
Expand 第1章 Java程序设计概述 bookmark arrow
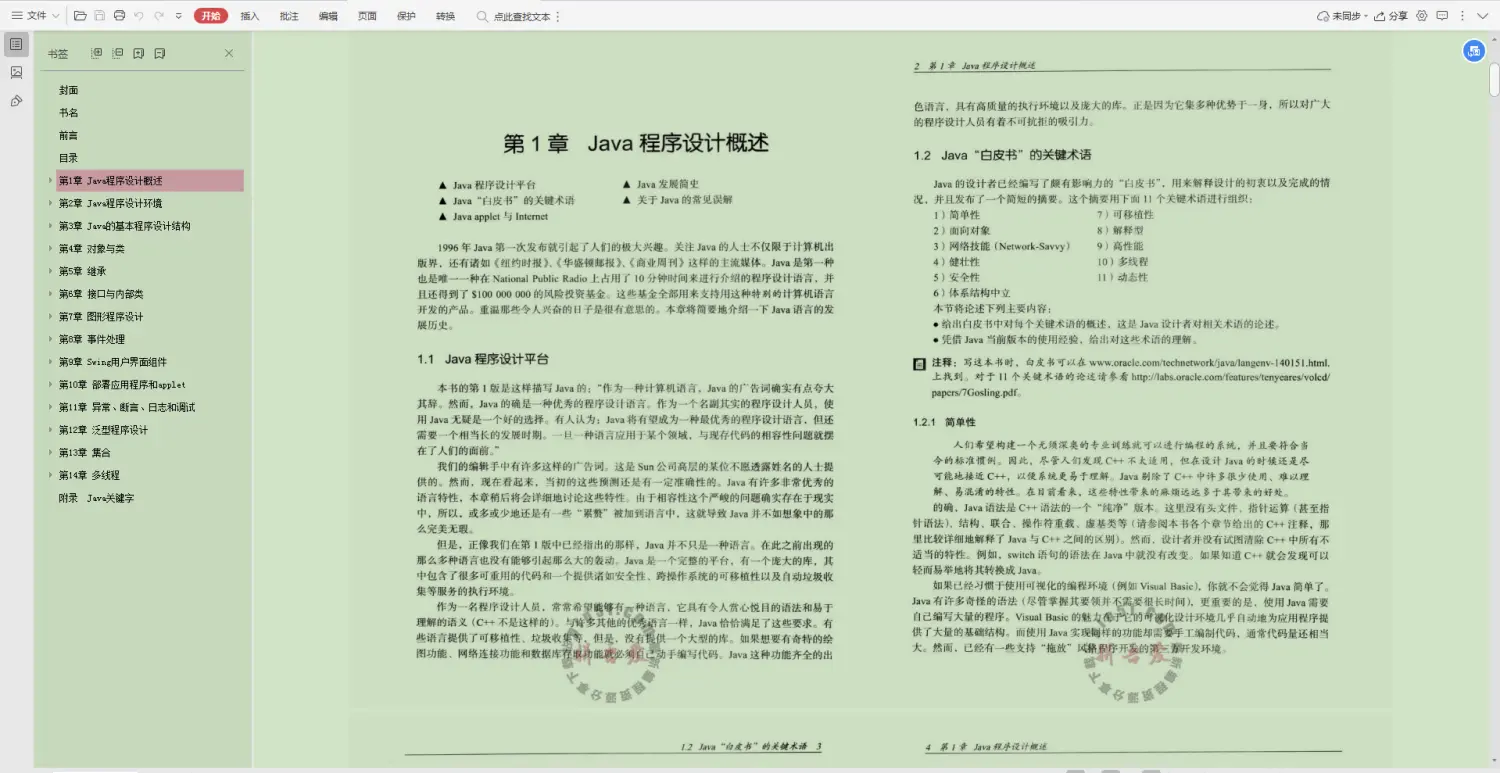click(50, 181)
